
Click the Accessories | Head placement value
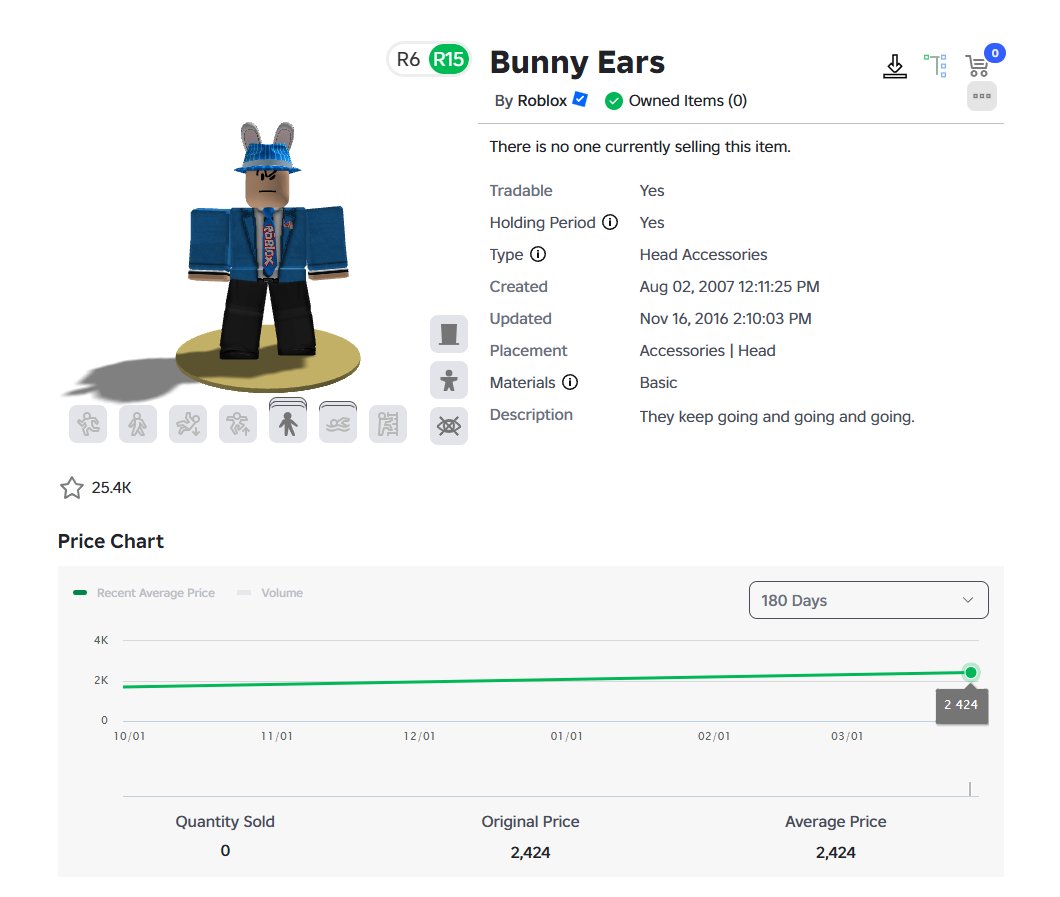tap(707, 351)
